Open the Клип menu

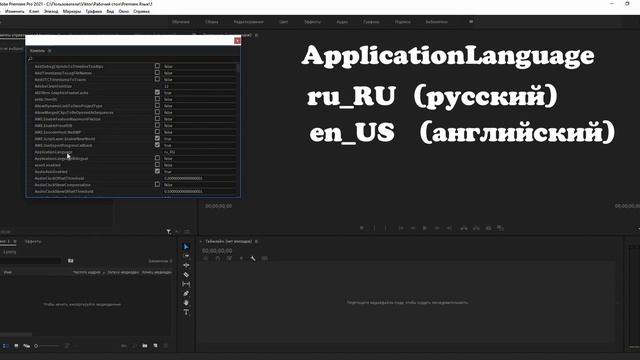pyautogui.click(x=34, y=11)
